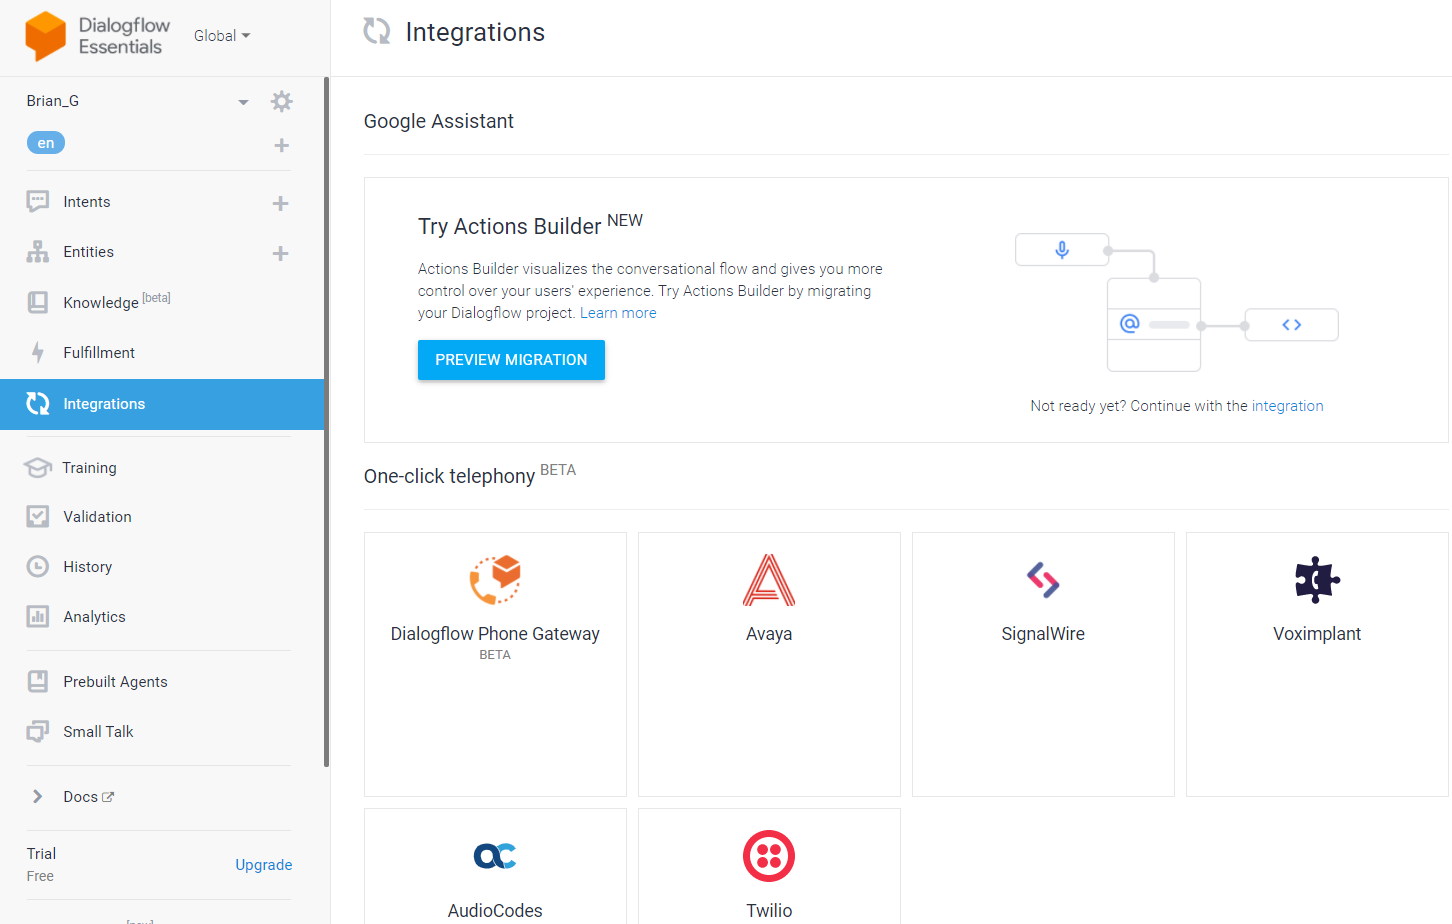Image resolution: width=1452 pixels, height=924 pixels.
Task: Click the Validation checkmark icon
Action: point(38,517)
